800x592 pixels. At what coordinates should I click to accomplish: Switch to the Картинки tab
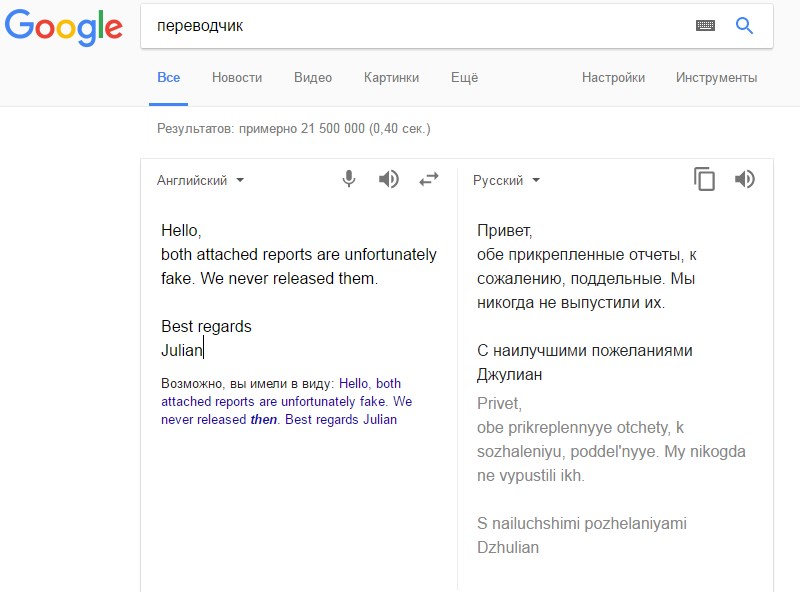[392, 77]
